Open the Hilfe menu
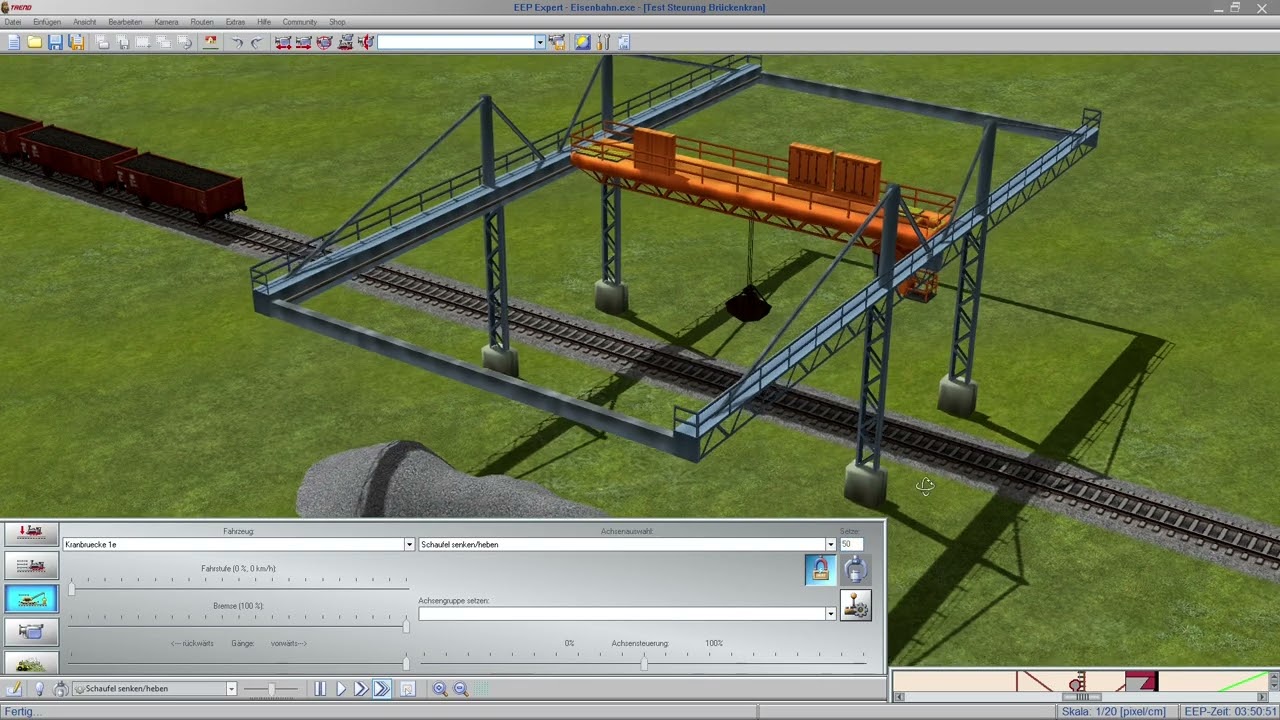 (x=264, y=22)
